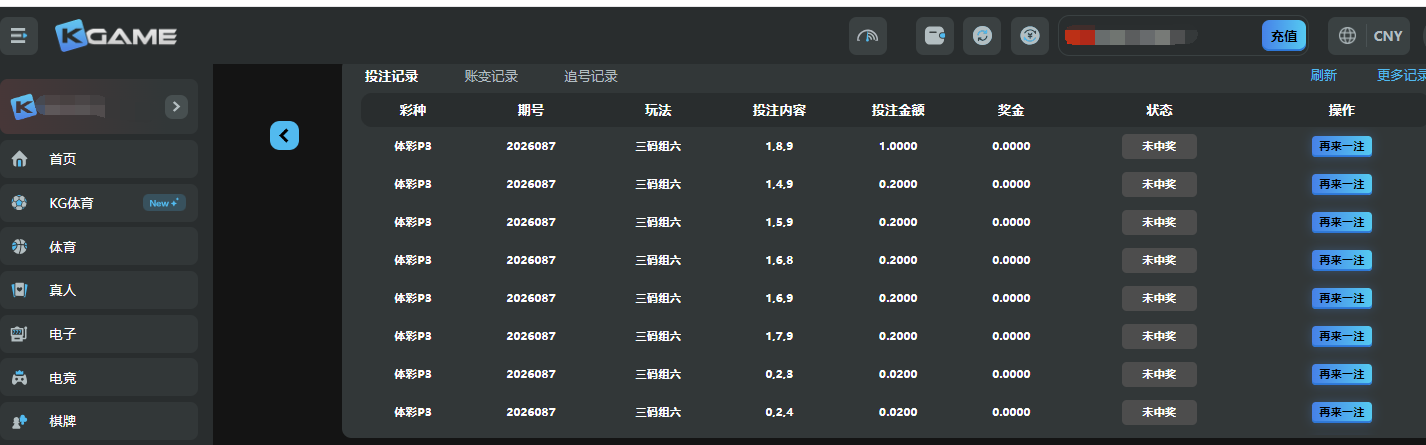
Task: Click the basketball icon beside 体育
Action: [19, 246]
